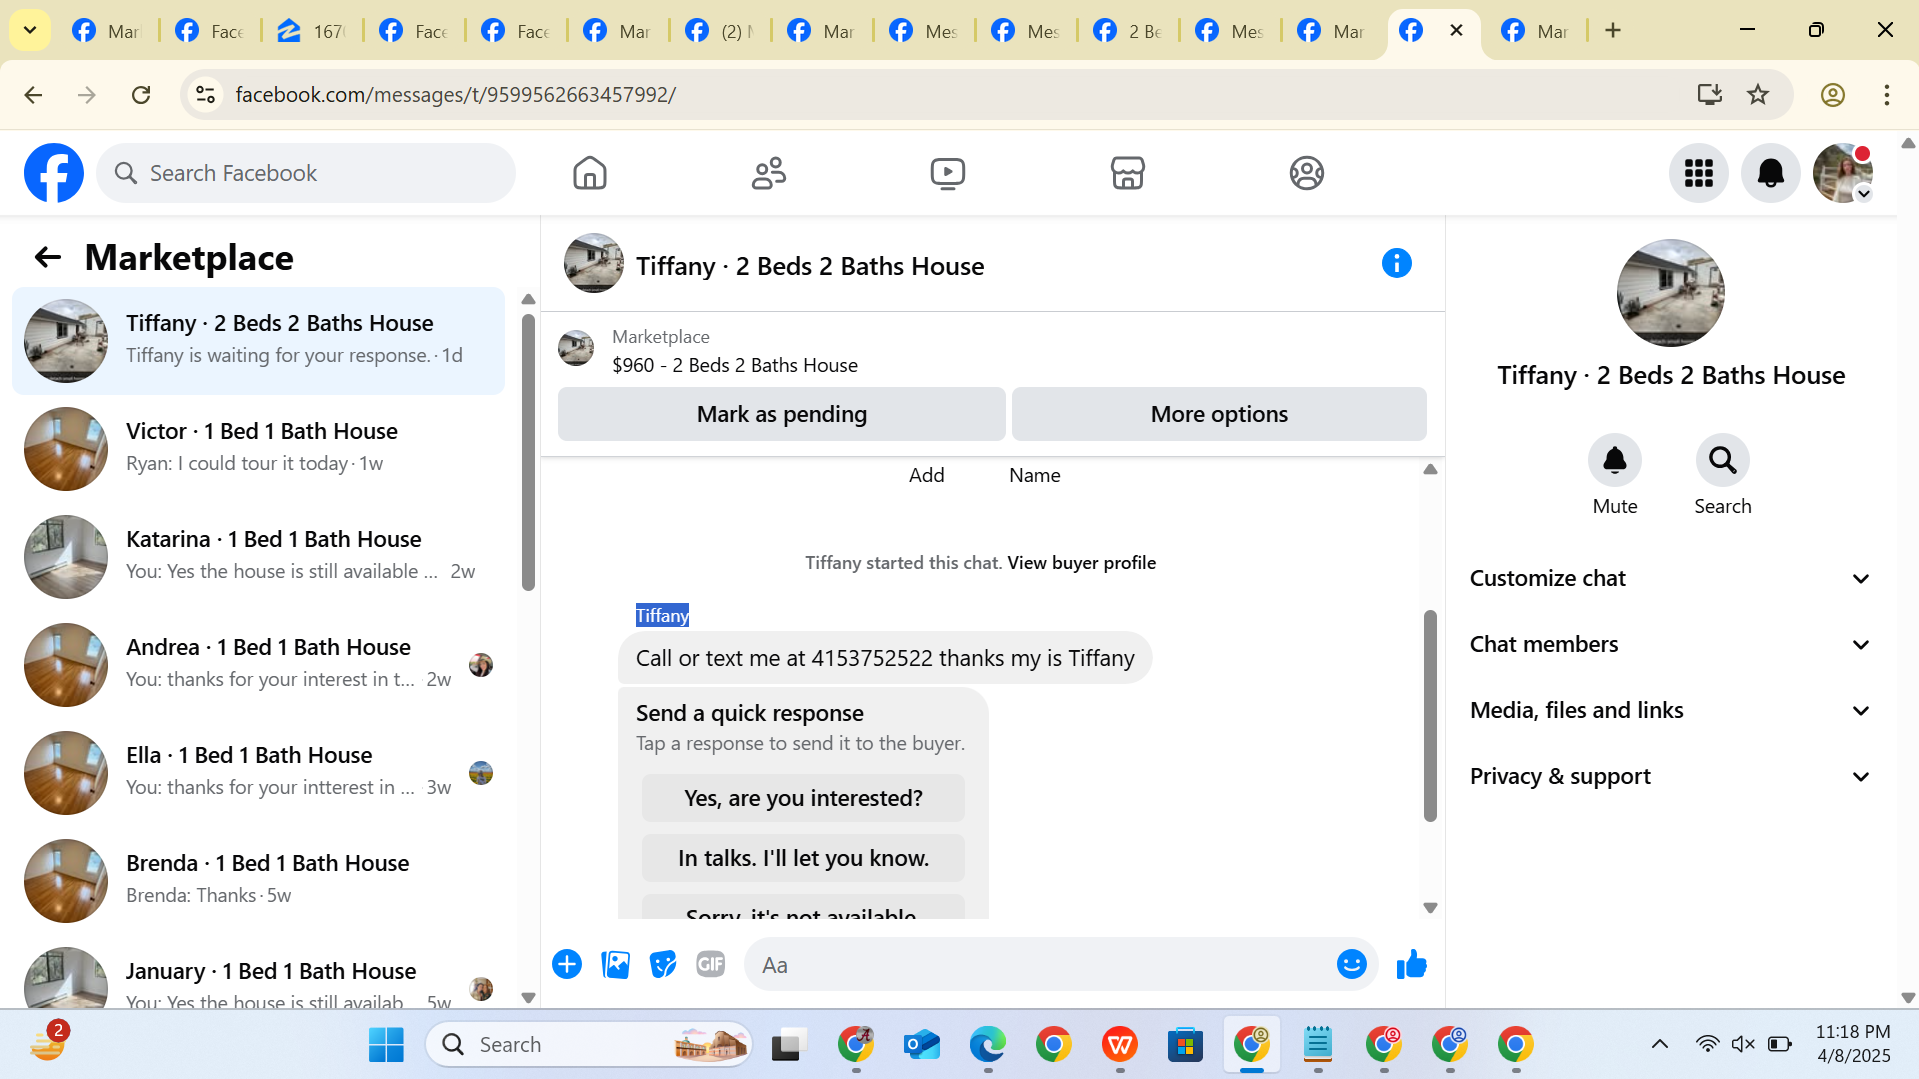Click Mark as pending button
Viewport: 1919px width, 1079px height.
click(x=781, y=414)
